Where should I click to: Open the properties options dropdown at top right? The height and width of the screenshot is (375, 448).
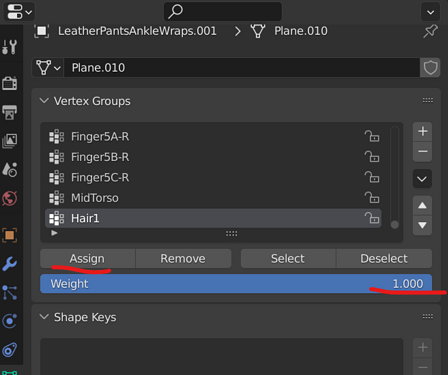pyautogui.click(x=430, y=12)
